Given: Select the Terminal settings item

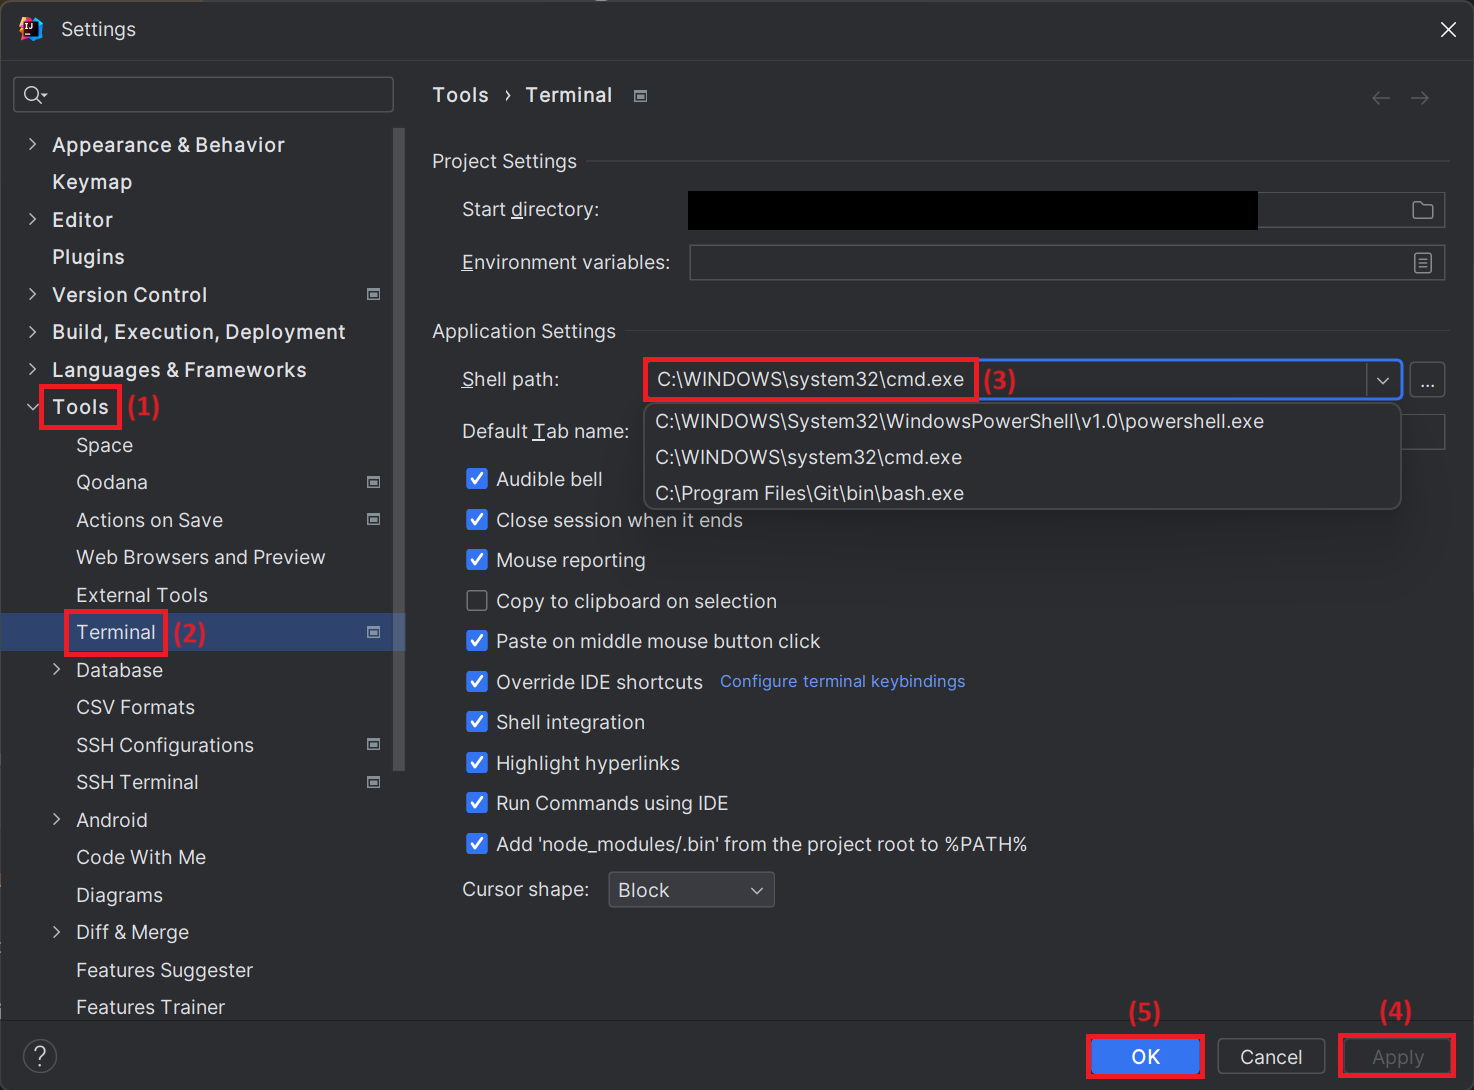Looking at the screenshot, I should point(116,632).
